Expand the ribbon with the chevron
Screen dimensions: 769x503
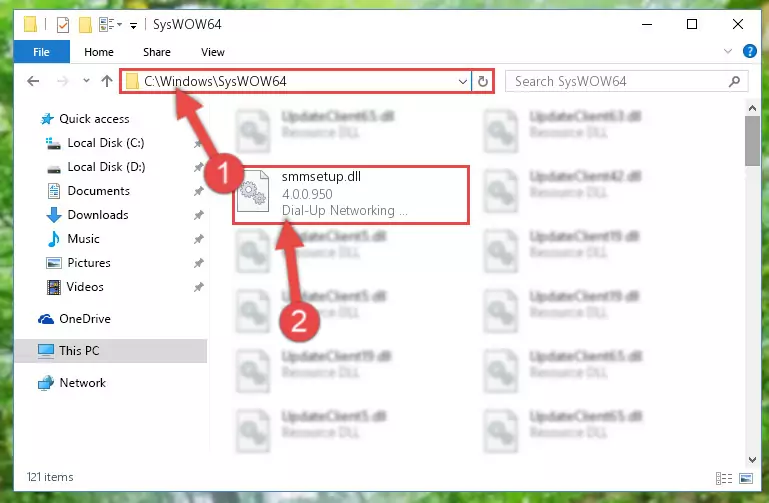728,51
